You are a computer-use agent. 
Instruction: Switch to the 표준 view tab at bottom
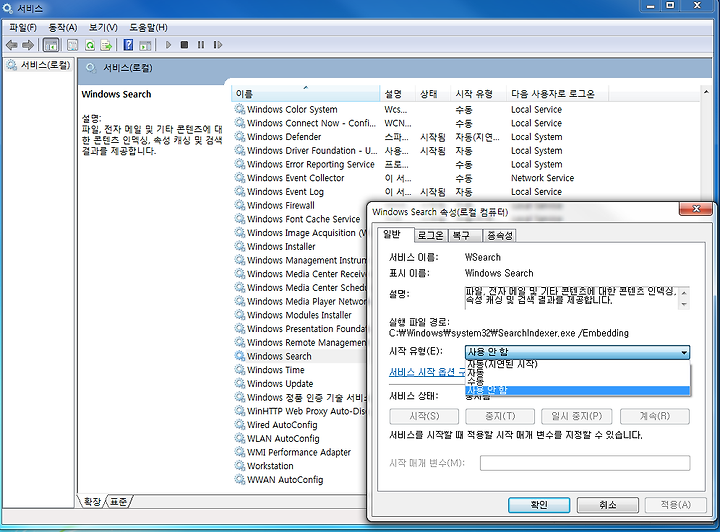pos(119,501)
